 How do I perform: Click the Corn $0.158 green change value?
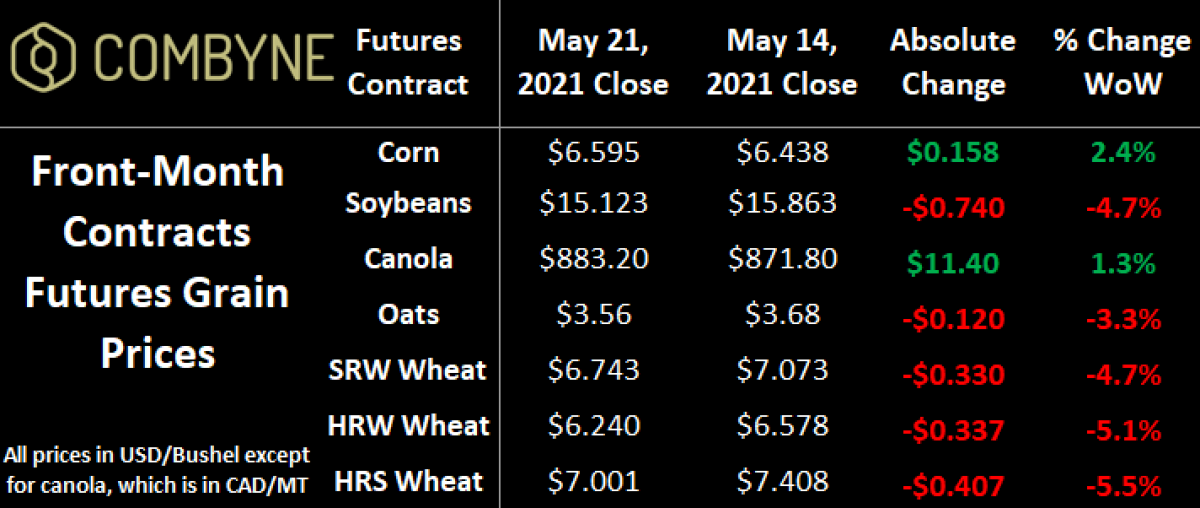tap(952, 153)
